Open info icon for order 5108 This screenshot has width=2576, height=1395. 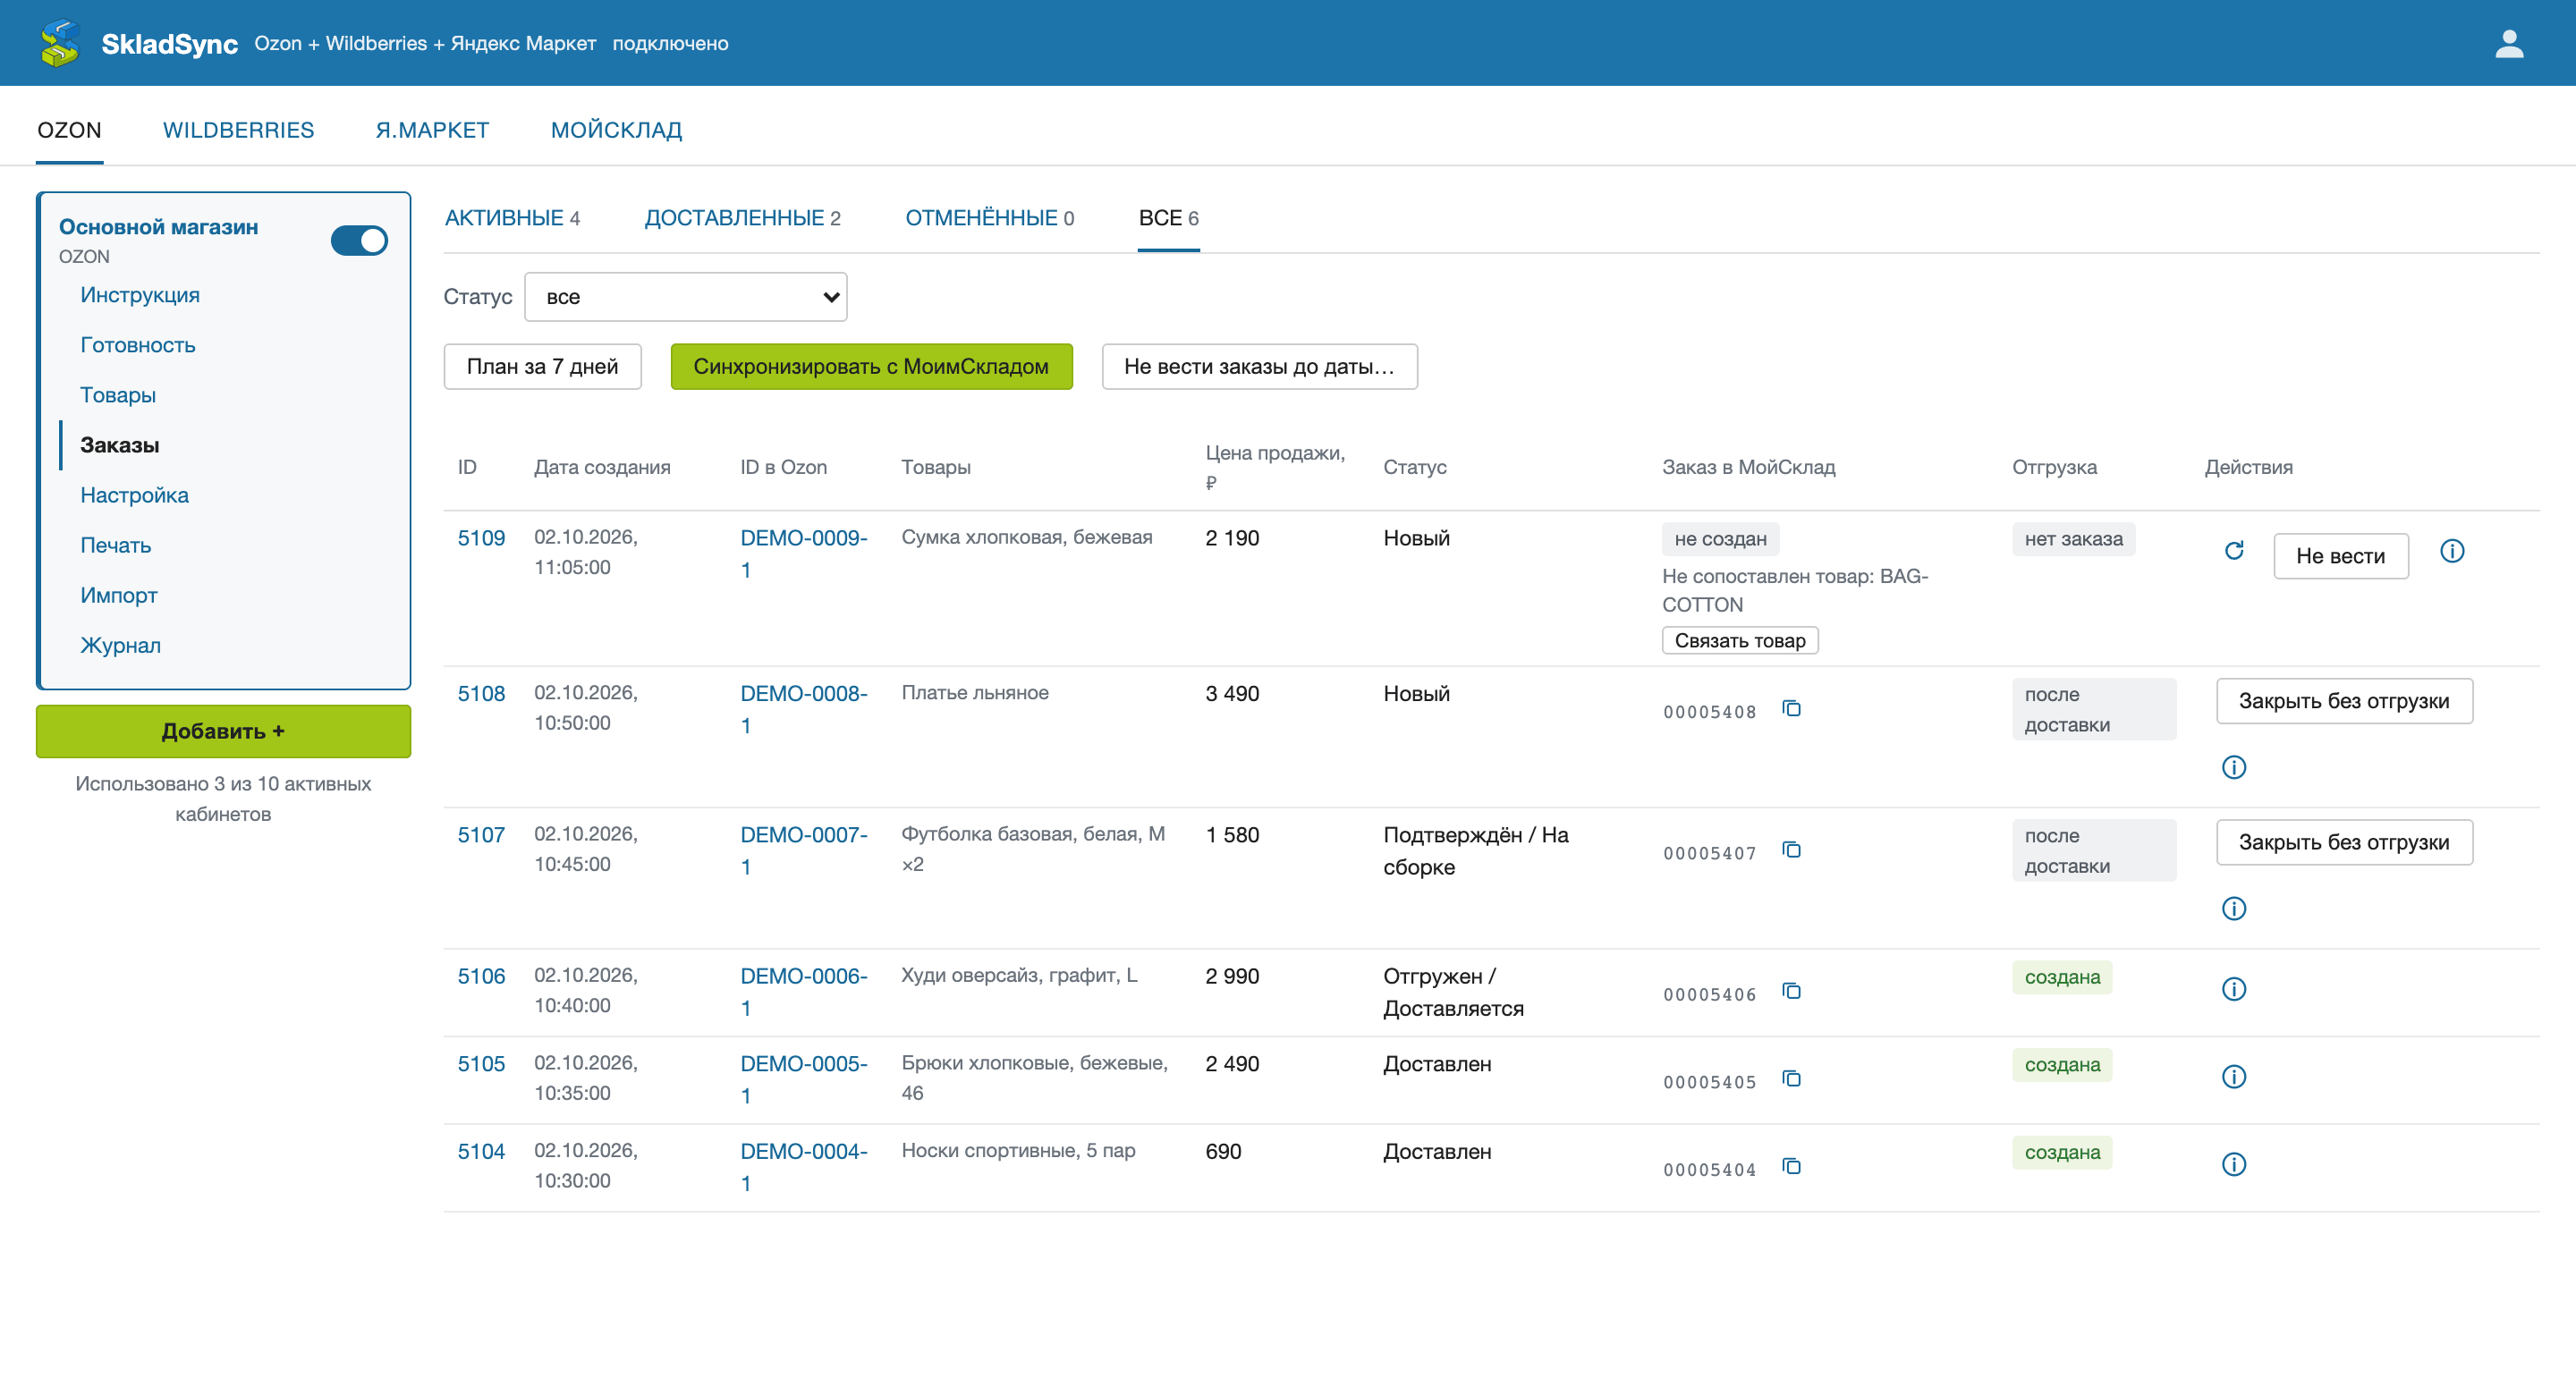coord(2233,767)
